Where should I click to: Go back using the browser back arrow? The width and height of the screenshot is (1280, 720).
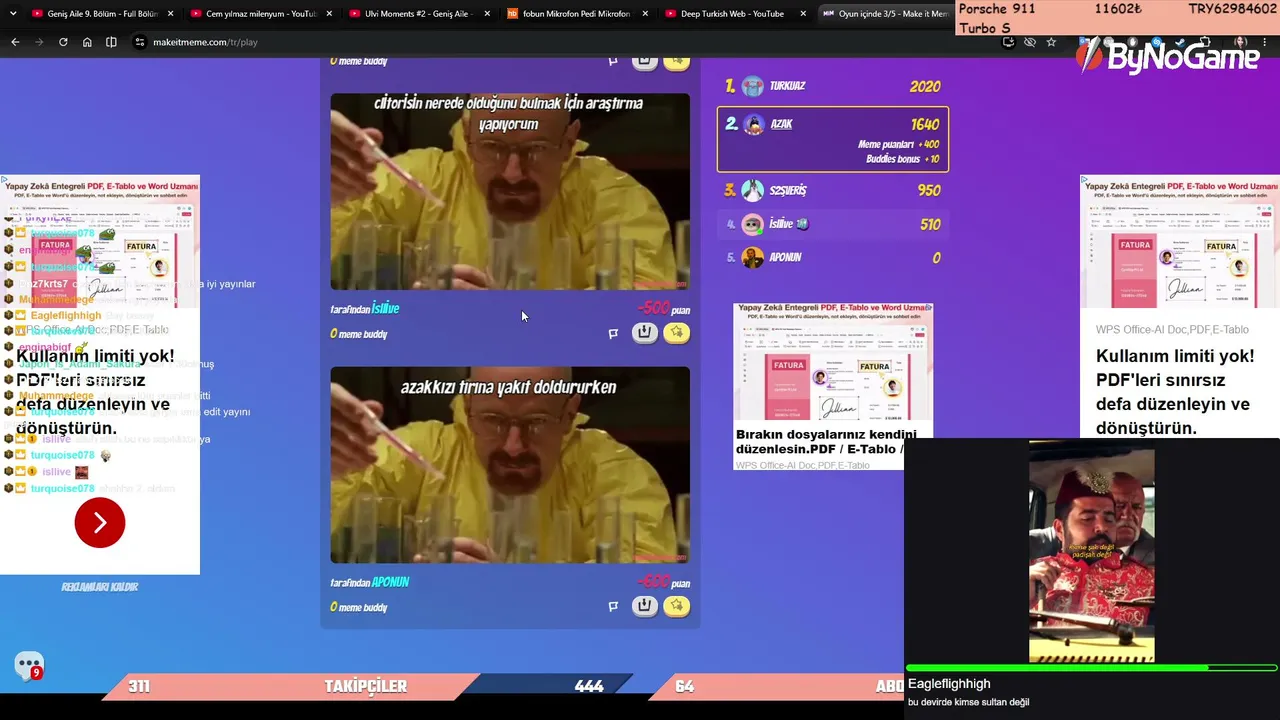click(15, 42)
